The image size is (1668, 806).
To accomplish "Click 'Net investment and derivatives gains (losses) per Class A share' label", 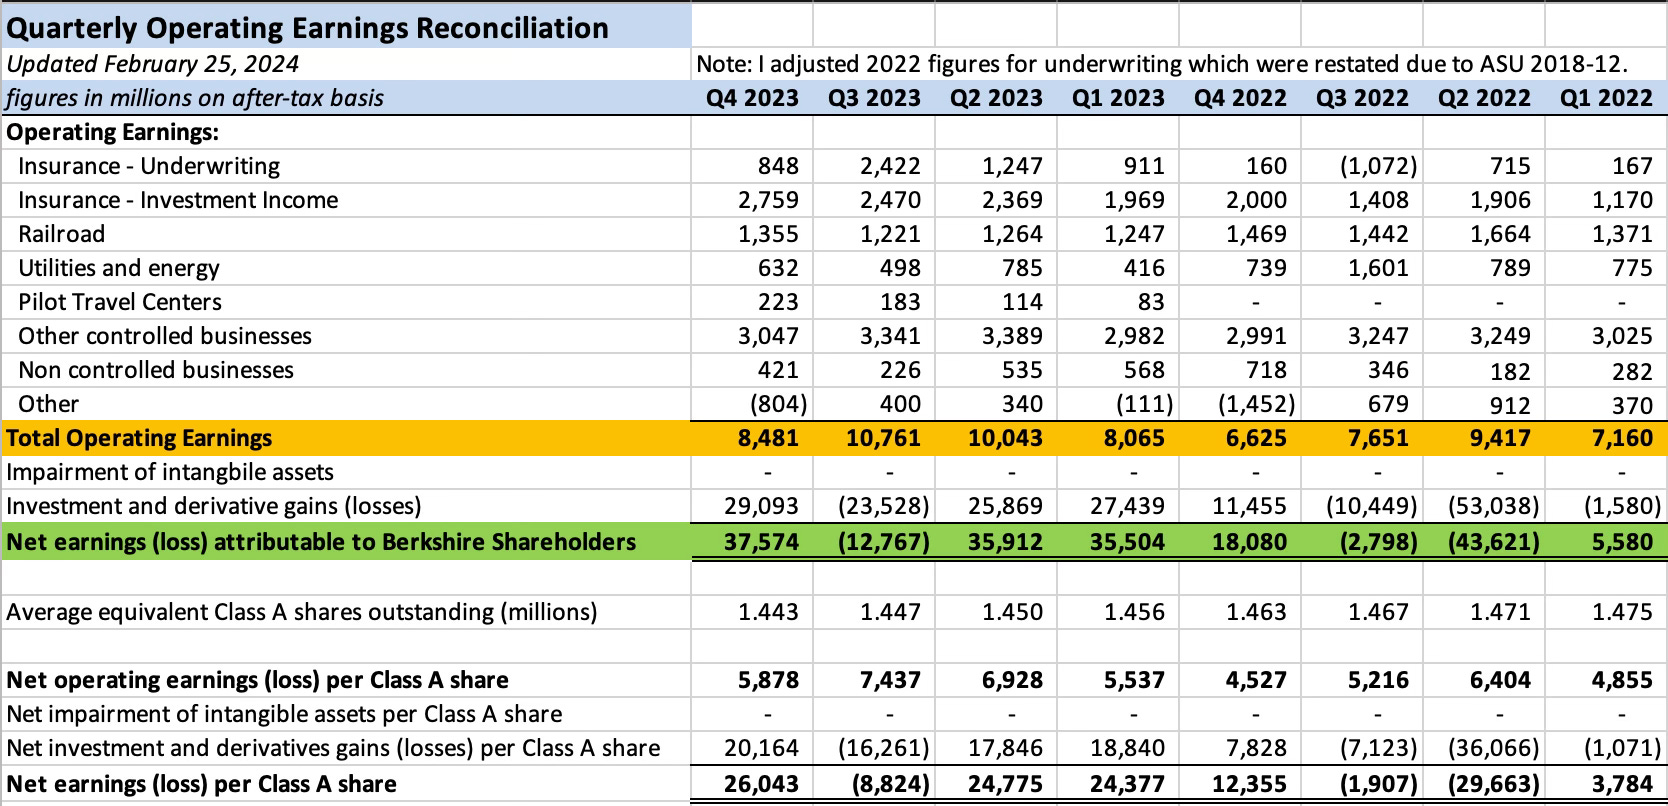I will [x=333, y=748].
